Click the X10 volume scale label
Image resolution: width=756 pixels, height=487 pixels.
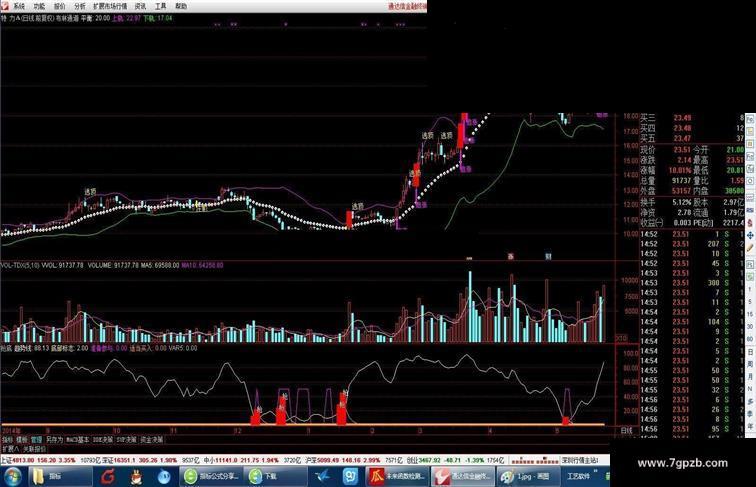(622, 338)
